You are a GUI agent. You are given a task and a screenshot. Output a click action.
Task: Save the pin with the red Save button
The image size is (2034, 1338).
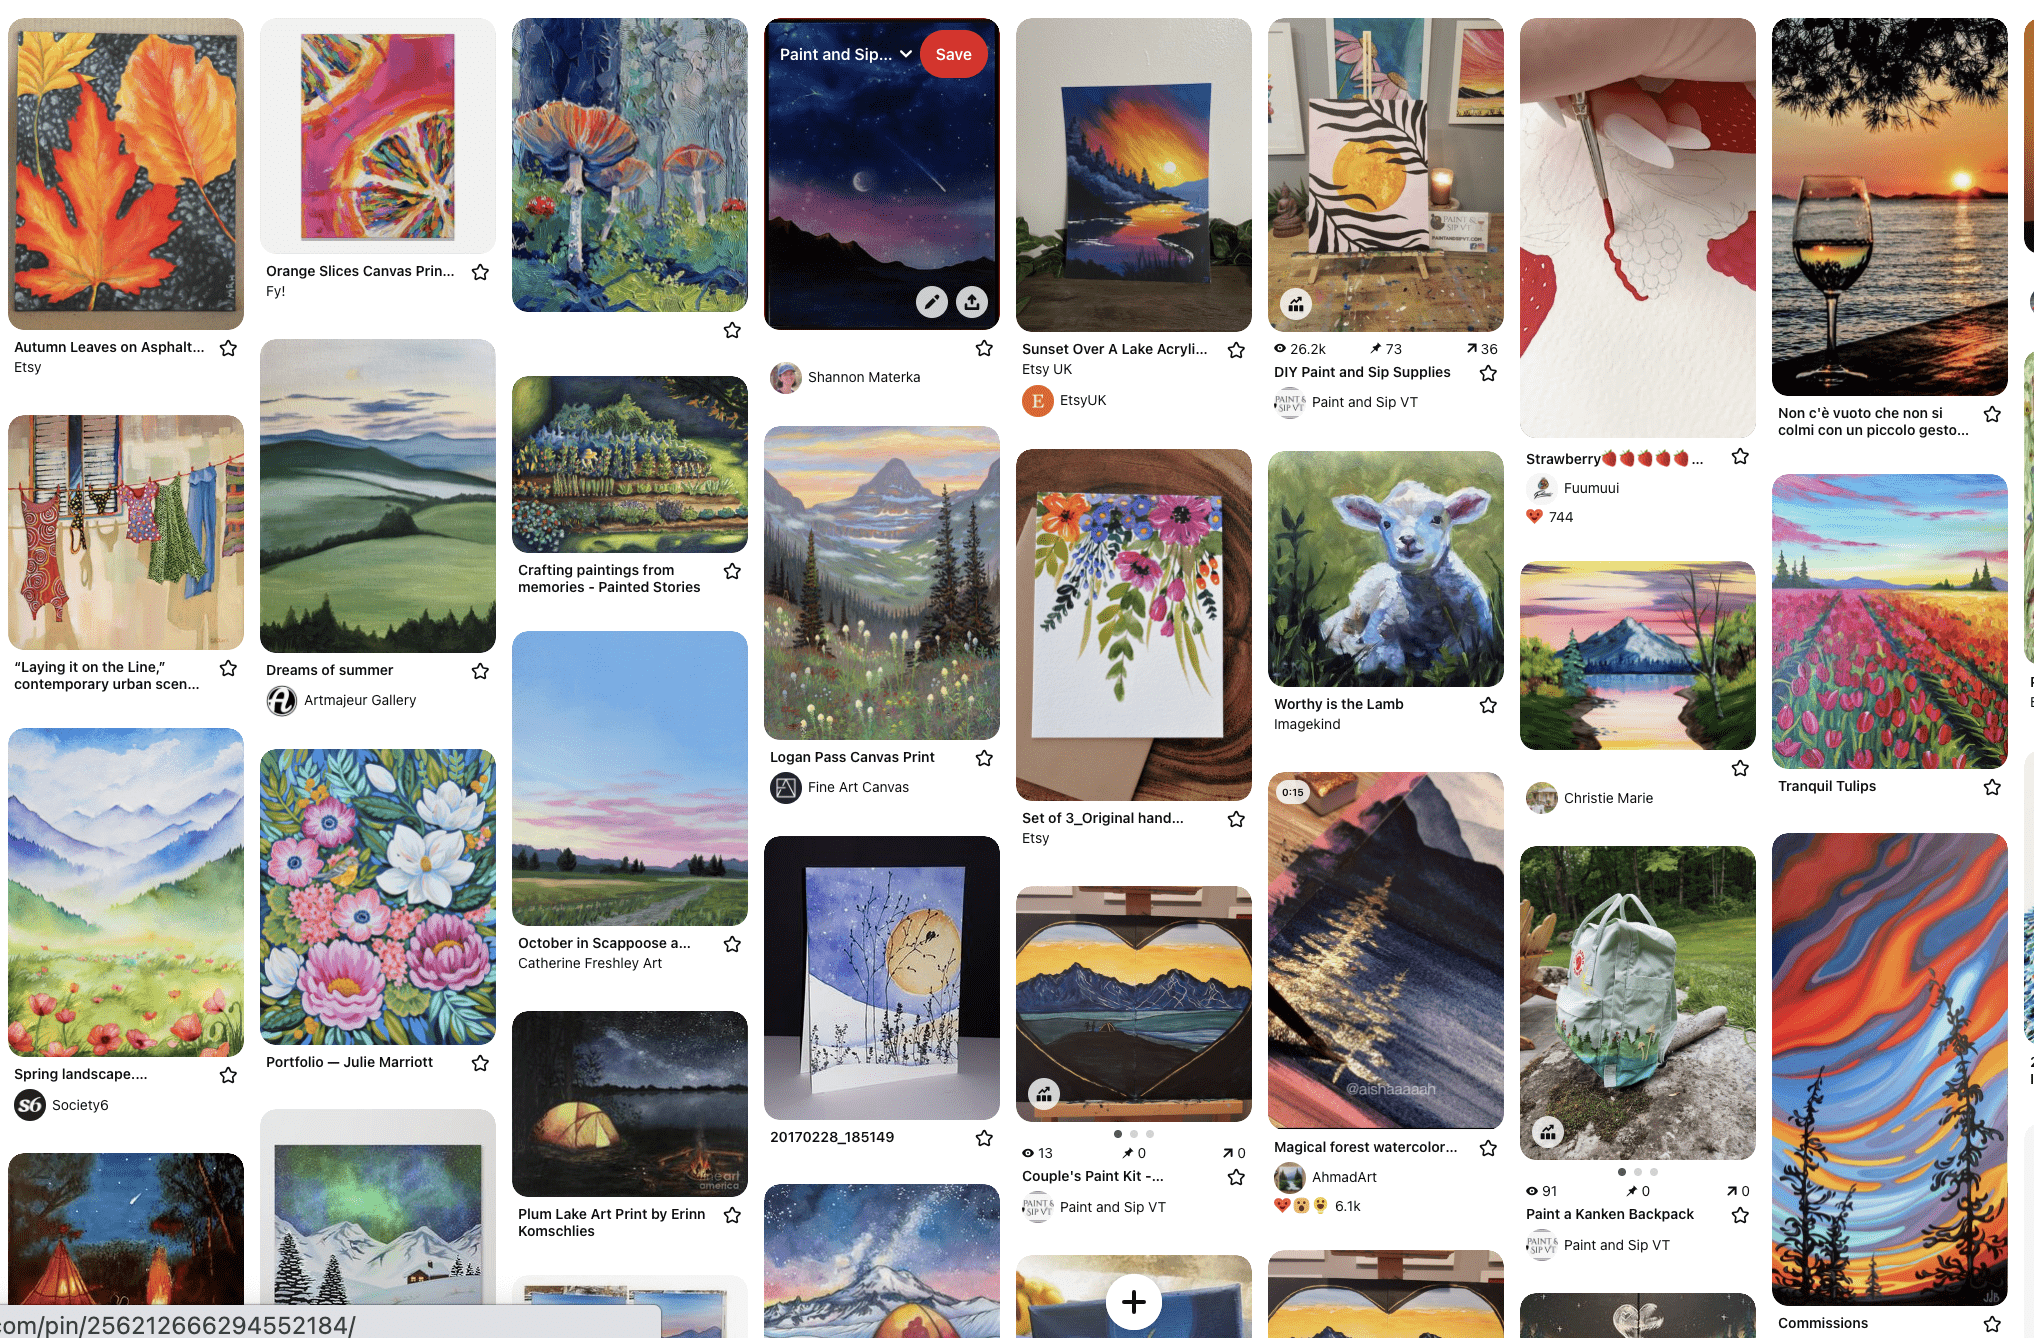[953, 54]
